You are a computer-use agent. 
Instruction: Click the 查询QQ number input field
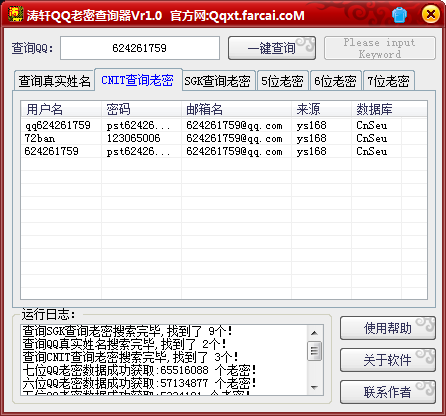pos(140,48)
